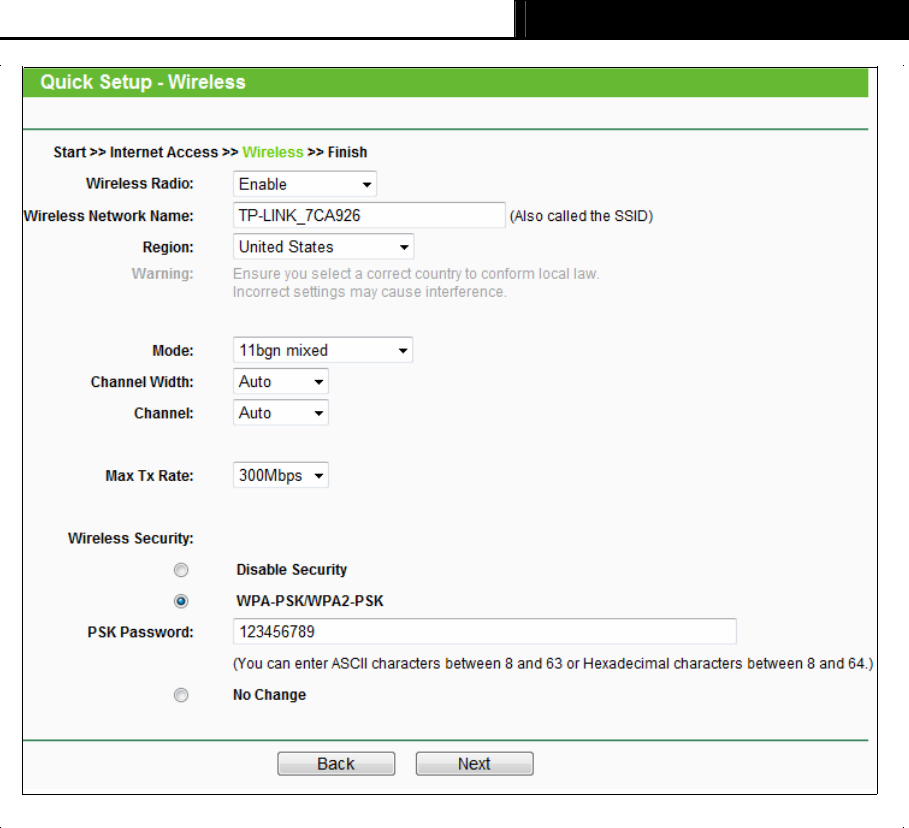Click the 'WPA-PSK/WPA2-PSK' label text
This screenshot has width=909, height=828.
click(310, 601)
